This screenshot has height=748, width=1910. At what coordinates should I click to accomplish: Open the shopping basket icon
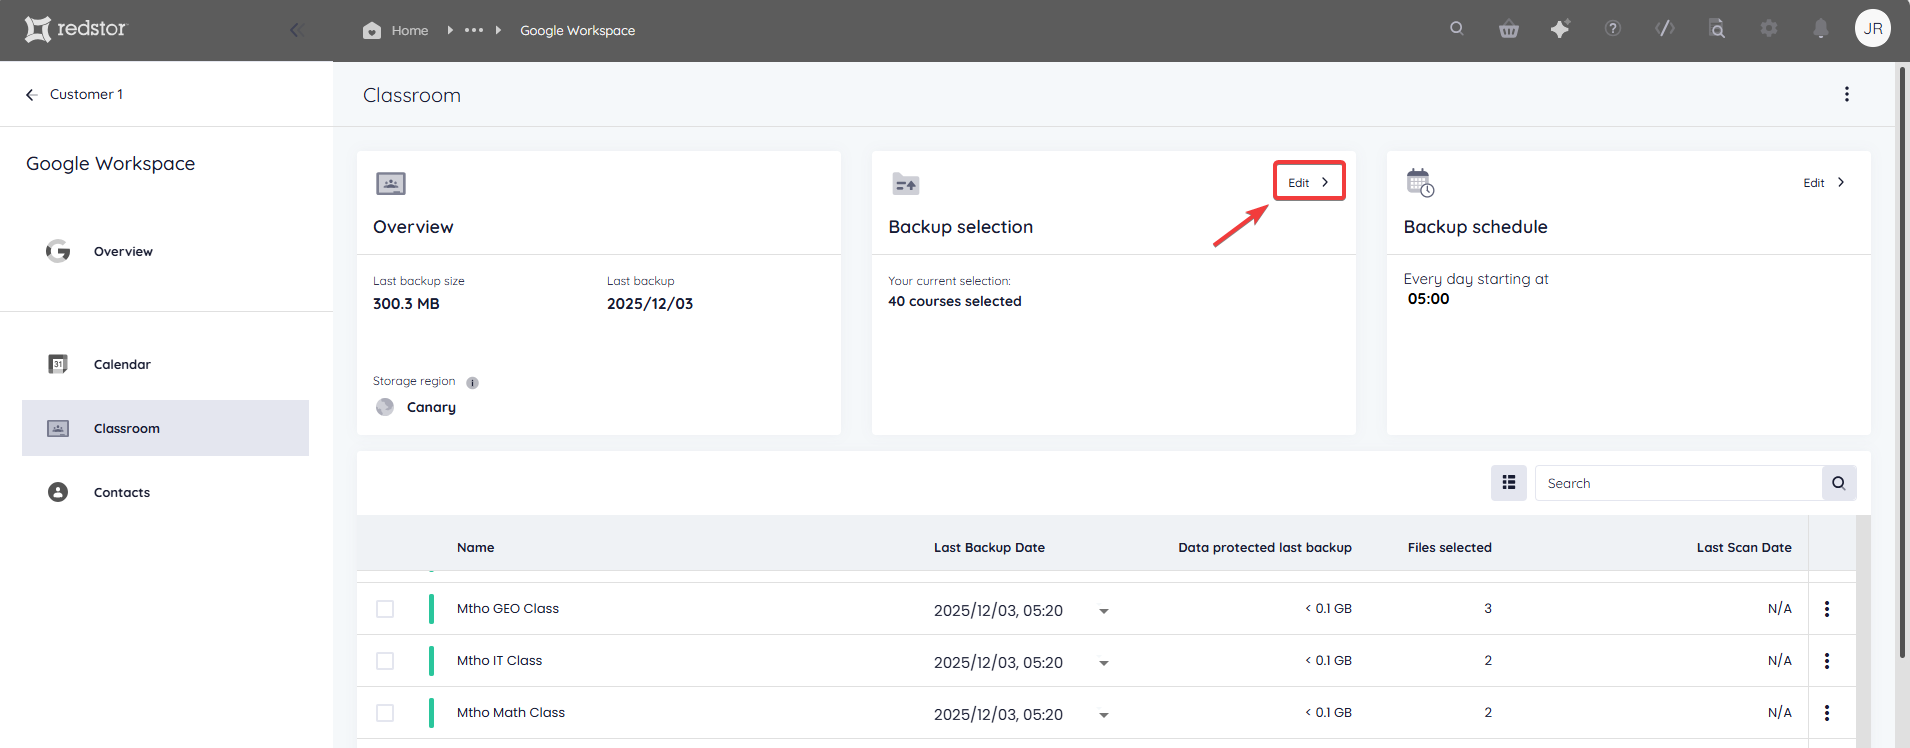pyautogui.click(x=1509, y=29)
